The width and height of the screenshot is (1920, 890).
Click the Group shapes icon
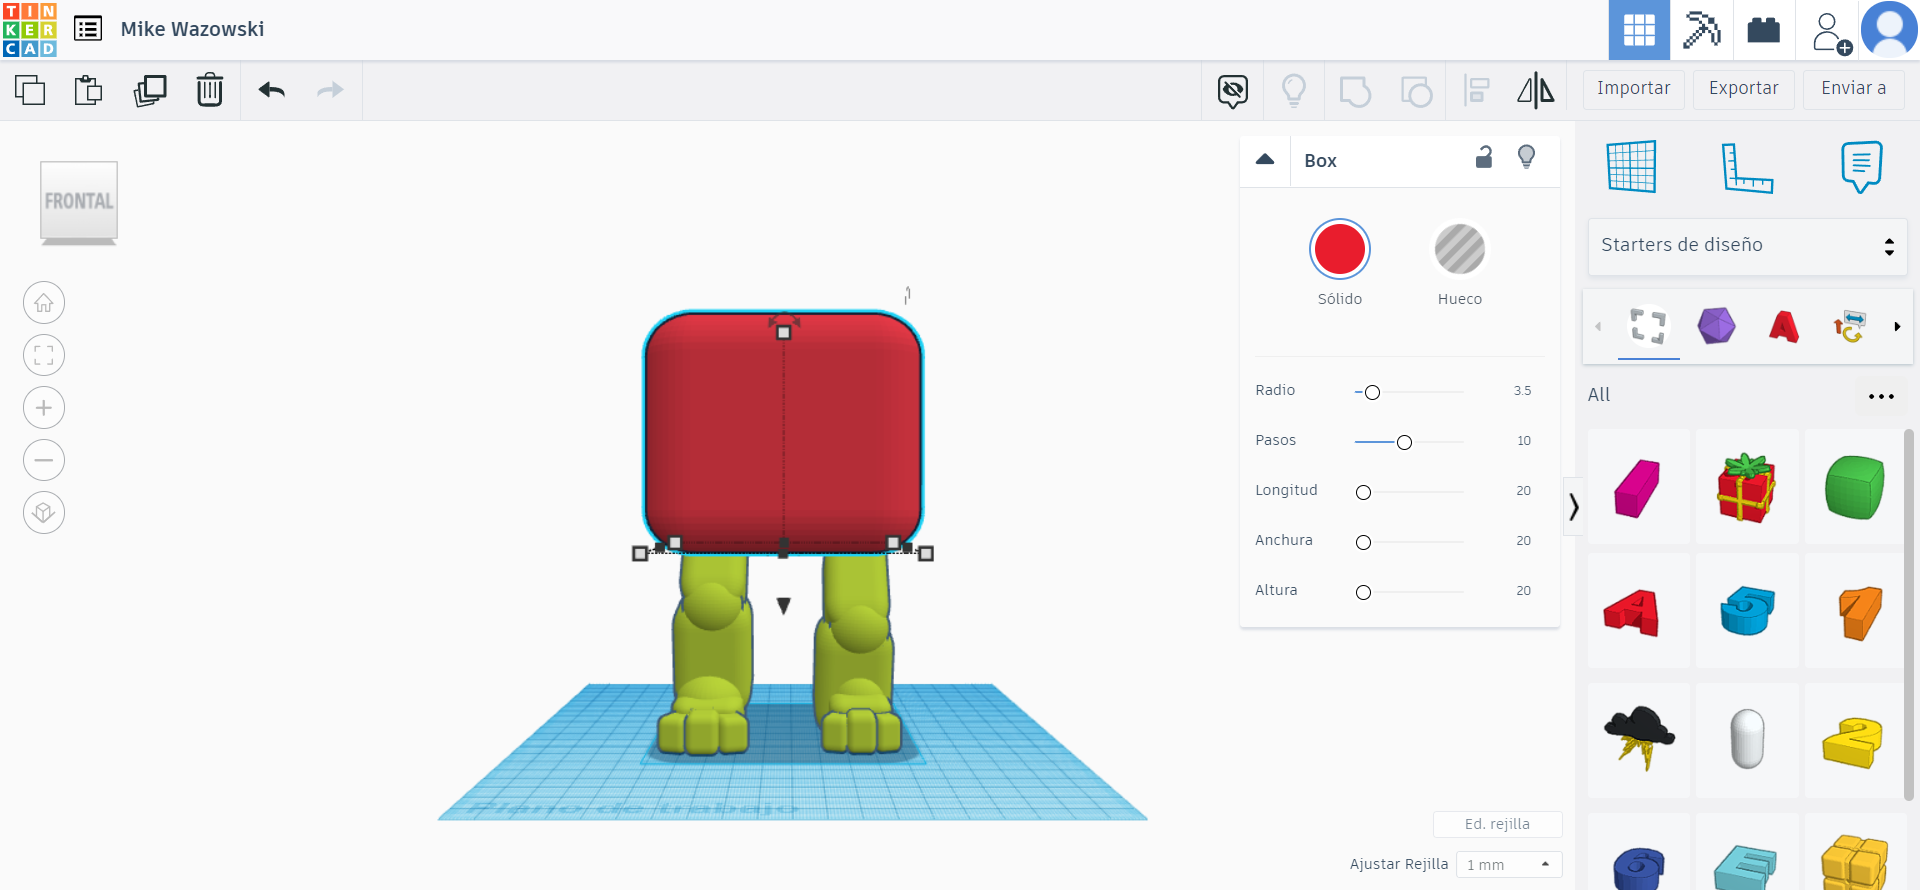pyautogui.click(x=1355, y=91)
